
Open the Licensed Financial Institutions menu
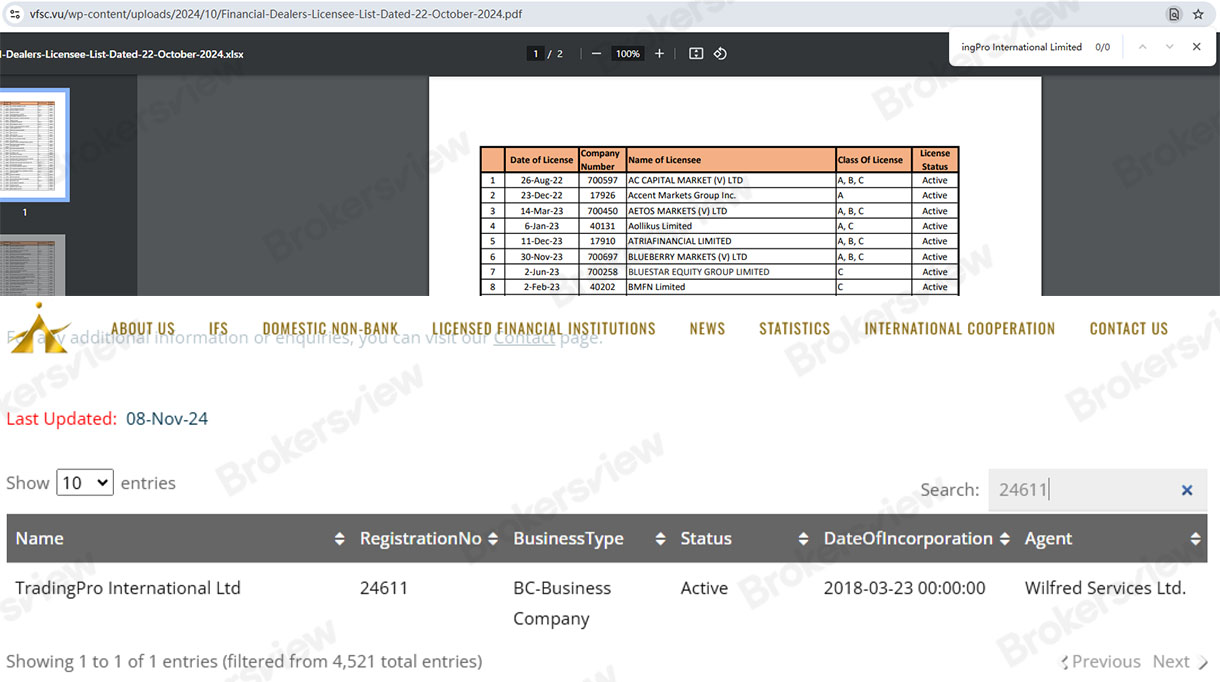click(x=543, y=328)
